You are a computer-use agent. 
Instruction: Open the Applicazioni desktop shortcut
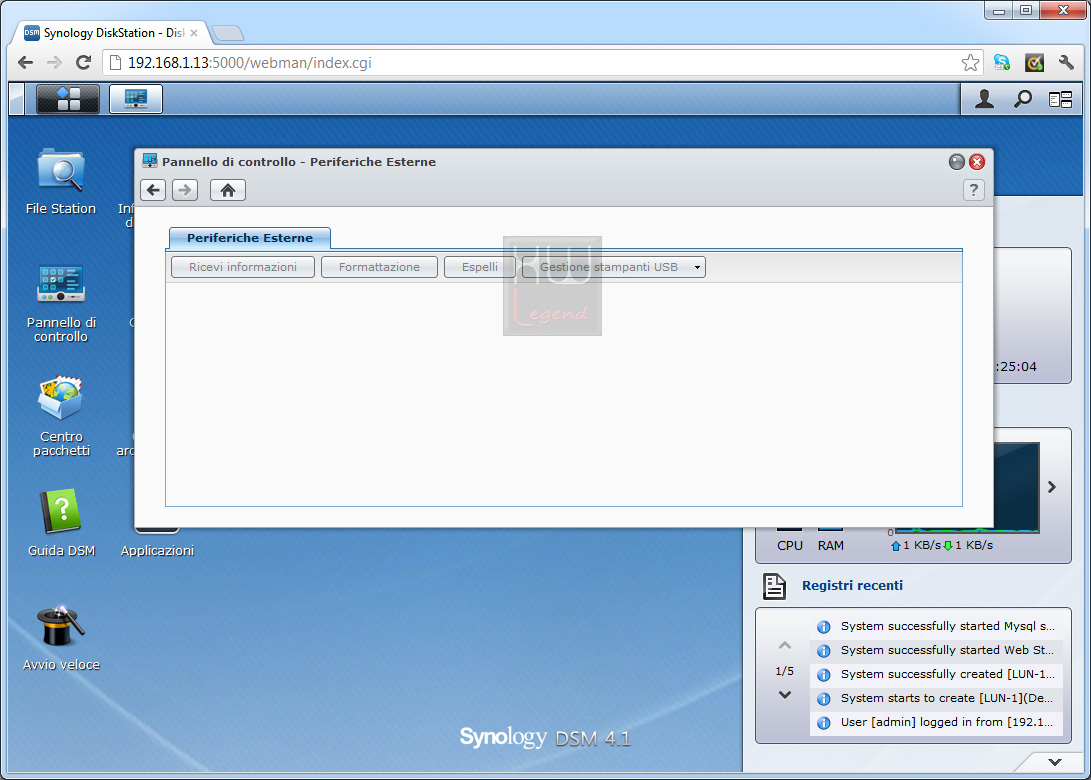pos(157,550)
